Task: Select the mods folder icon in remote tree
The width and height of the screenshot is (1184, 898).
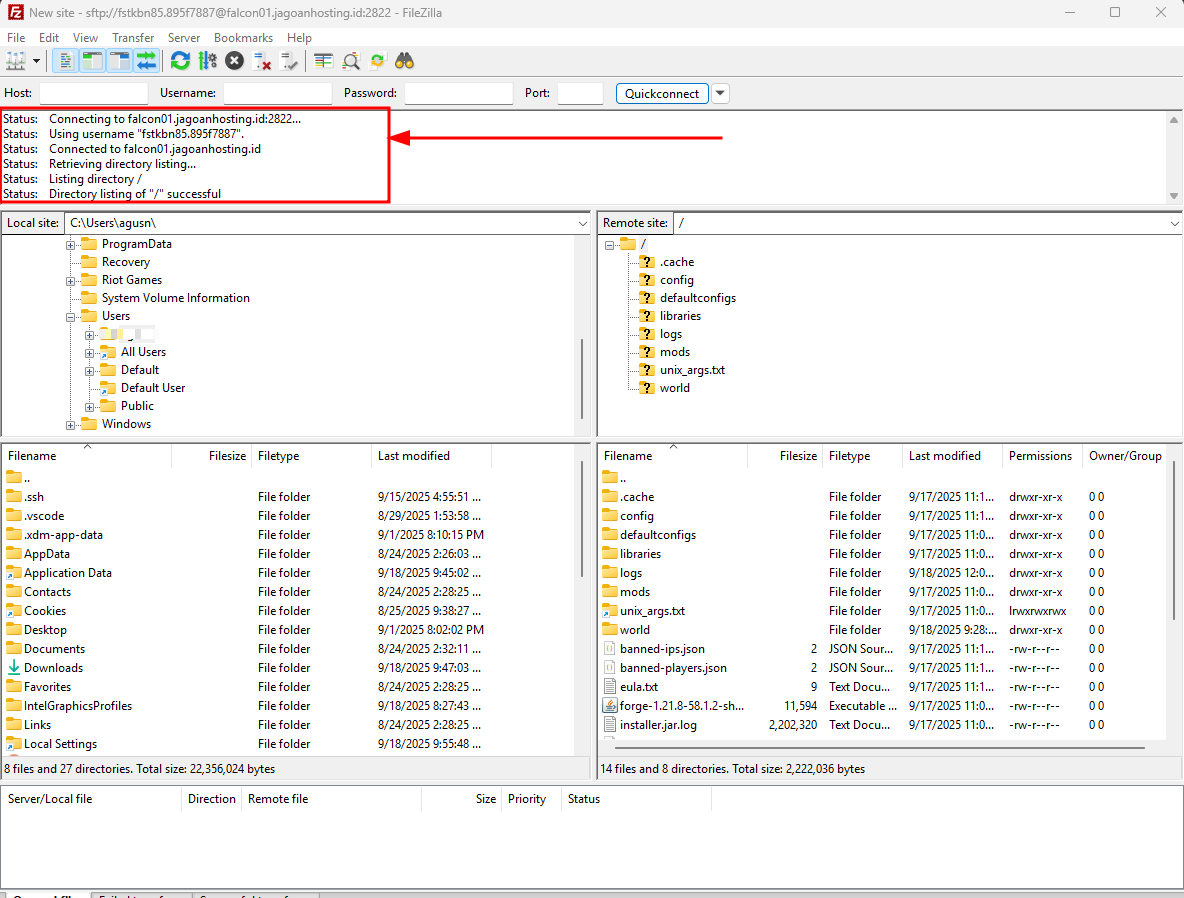Action: [x=646, y=351]
